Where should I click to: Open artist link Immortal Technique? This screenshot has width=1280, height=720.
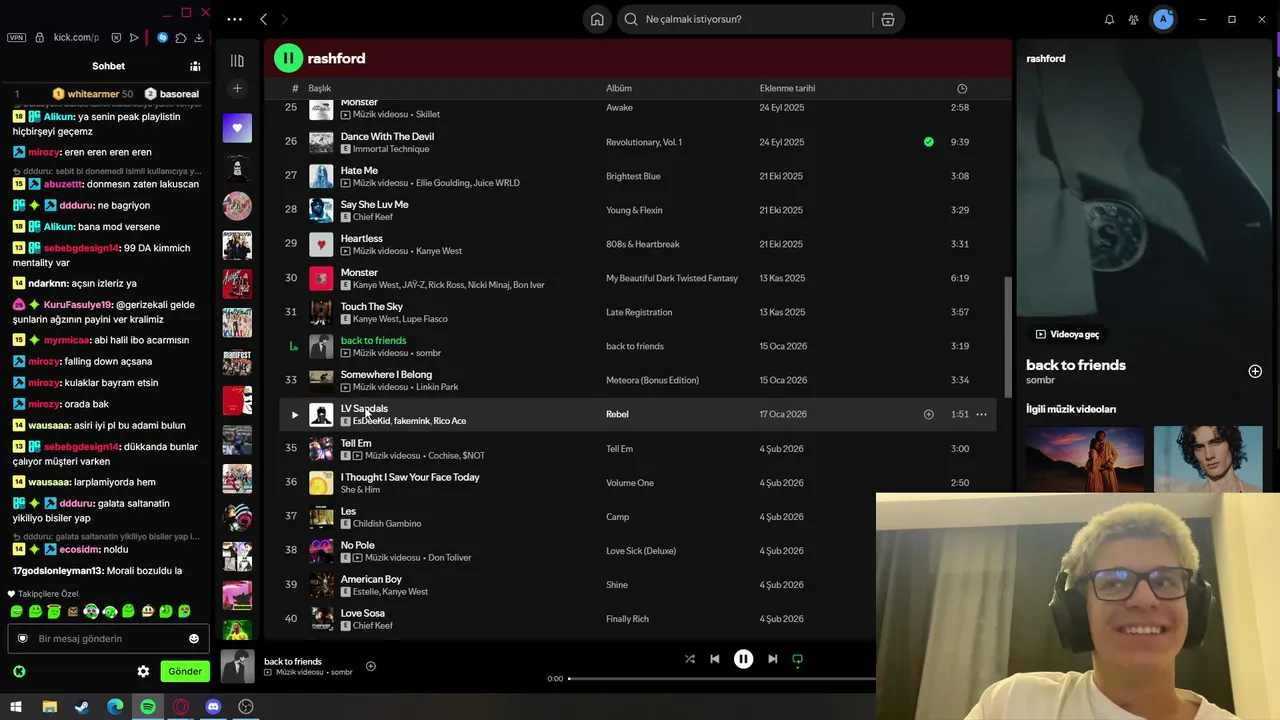pyautogui.click(x=391, y=149)
